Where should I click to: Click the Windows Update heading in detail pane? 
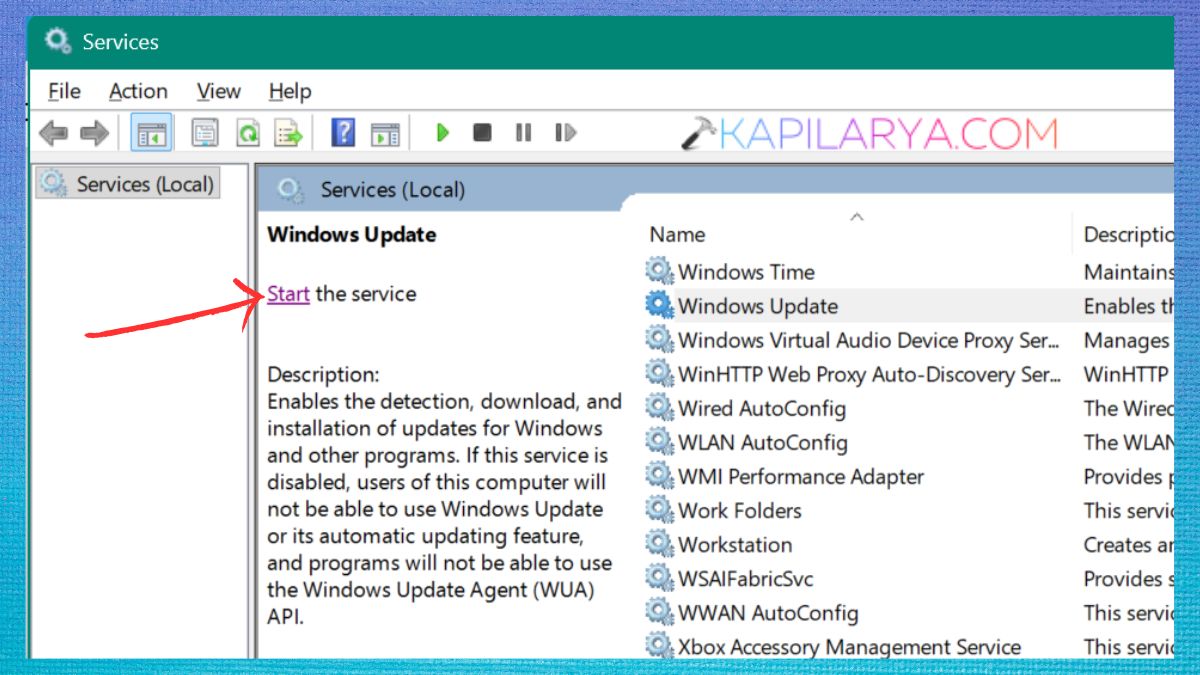352,234
